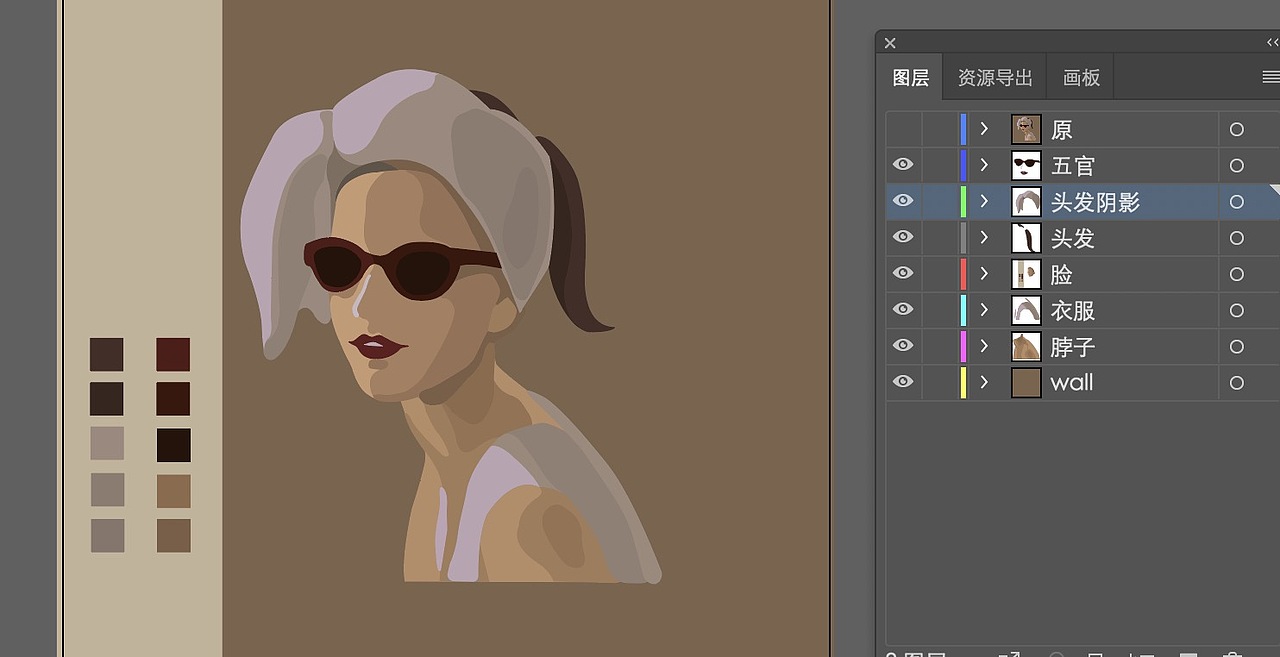Click the target circle of the 原 layer
The height and width of the screenshot is (657, 1280).
[1236, 129]
